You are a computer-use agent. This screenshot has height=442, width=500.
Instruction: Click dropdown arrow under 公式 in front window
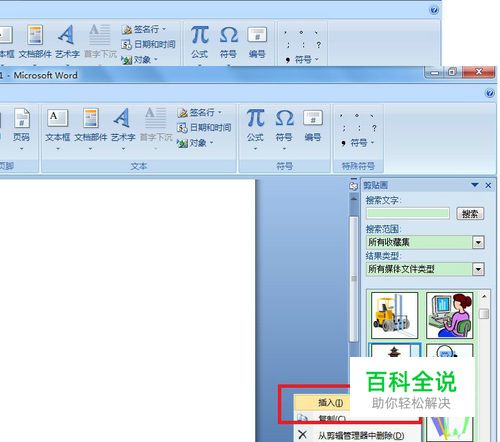tap(256, 149)
